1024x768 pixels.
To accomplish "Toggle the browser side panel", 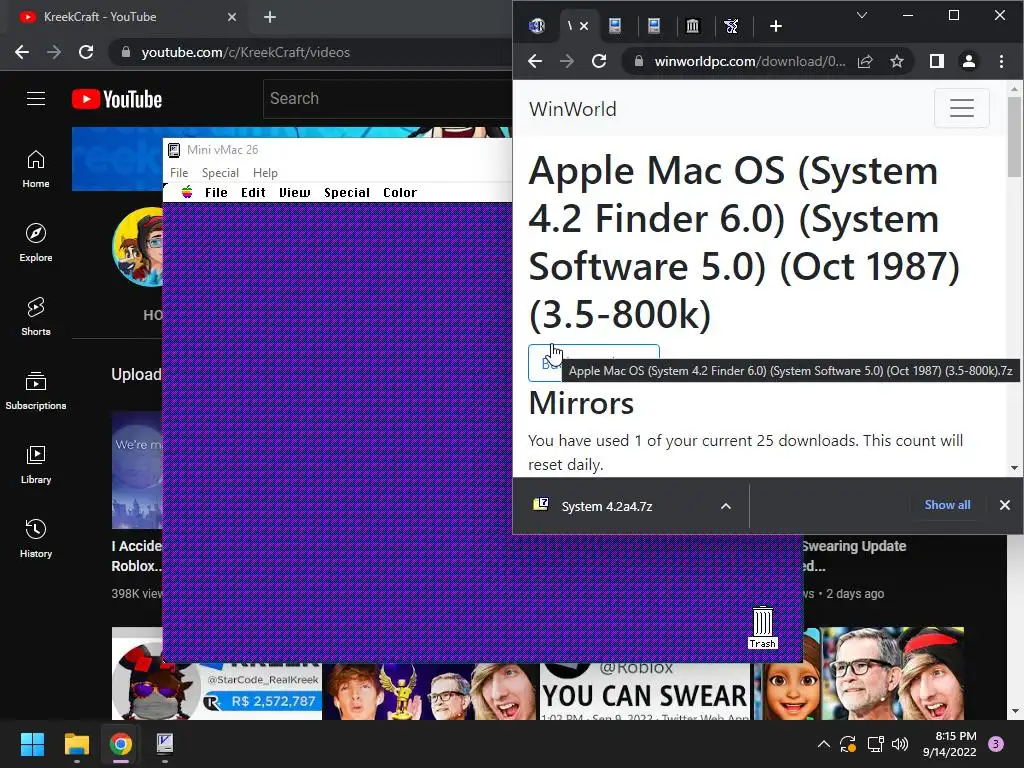I will click(936, 61).
